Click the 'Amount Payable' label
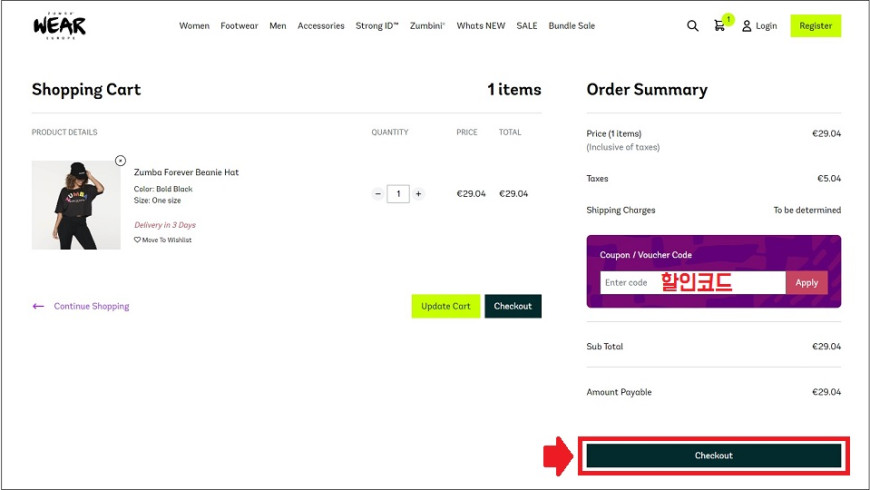The height and width of the screenshot is (490, 870). coord(619,392)
